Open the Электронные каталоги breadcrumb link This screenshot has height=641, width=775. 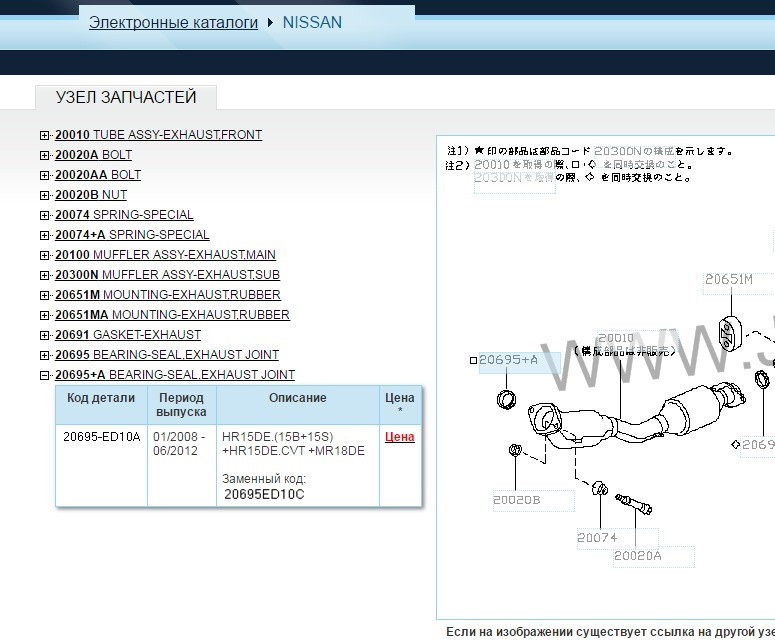click(x=173, y=22)
